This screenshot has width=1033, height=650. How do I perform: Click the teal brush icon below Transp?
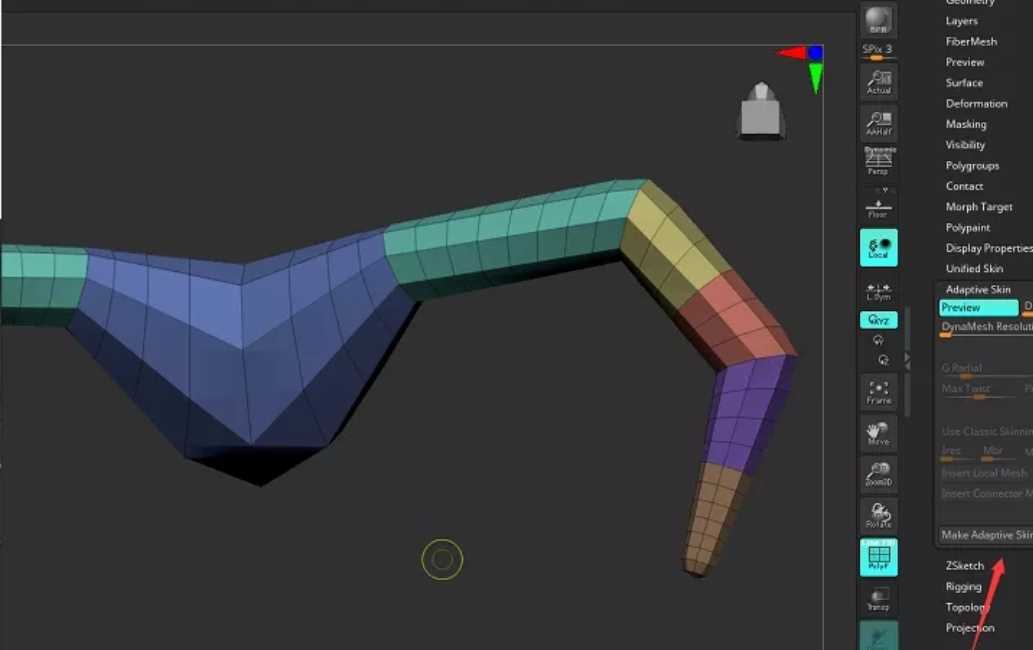[x=878, y=636]
